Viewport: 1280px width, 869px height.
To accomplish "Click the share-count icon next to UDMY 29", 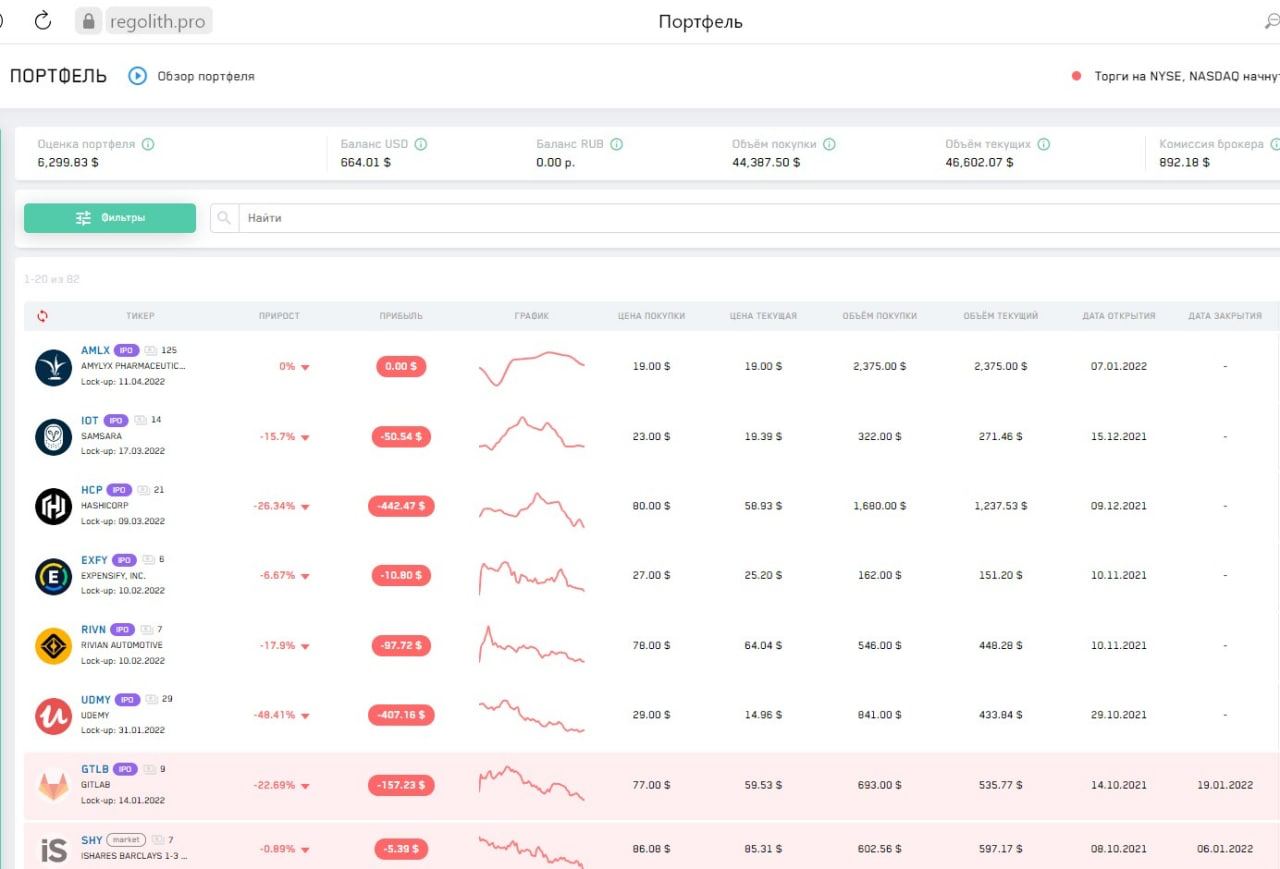I will click(152, 700).
